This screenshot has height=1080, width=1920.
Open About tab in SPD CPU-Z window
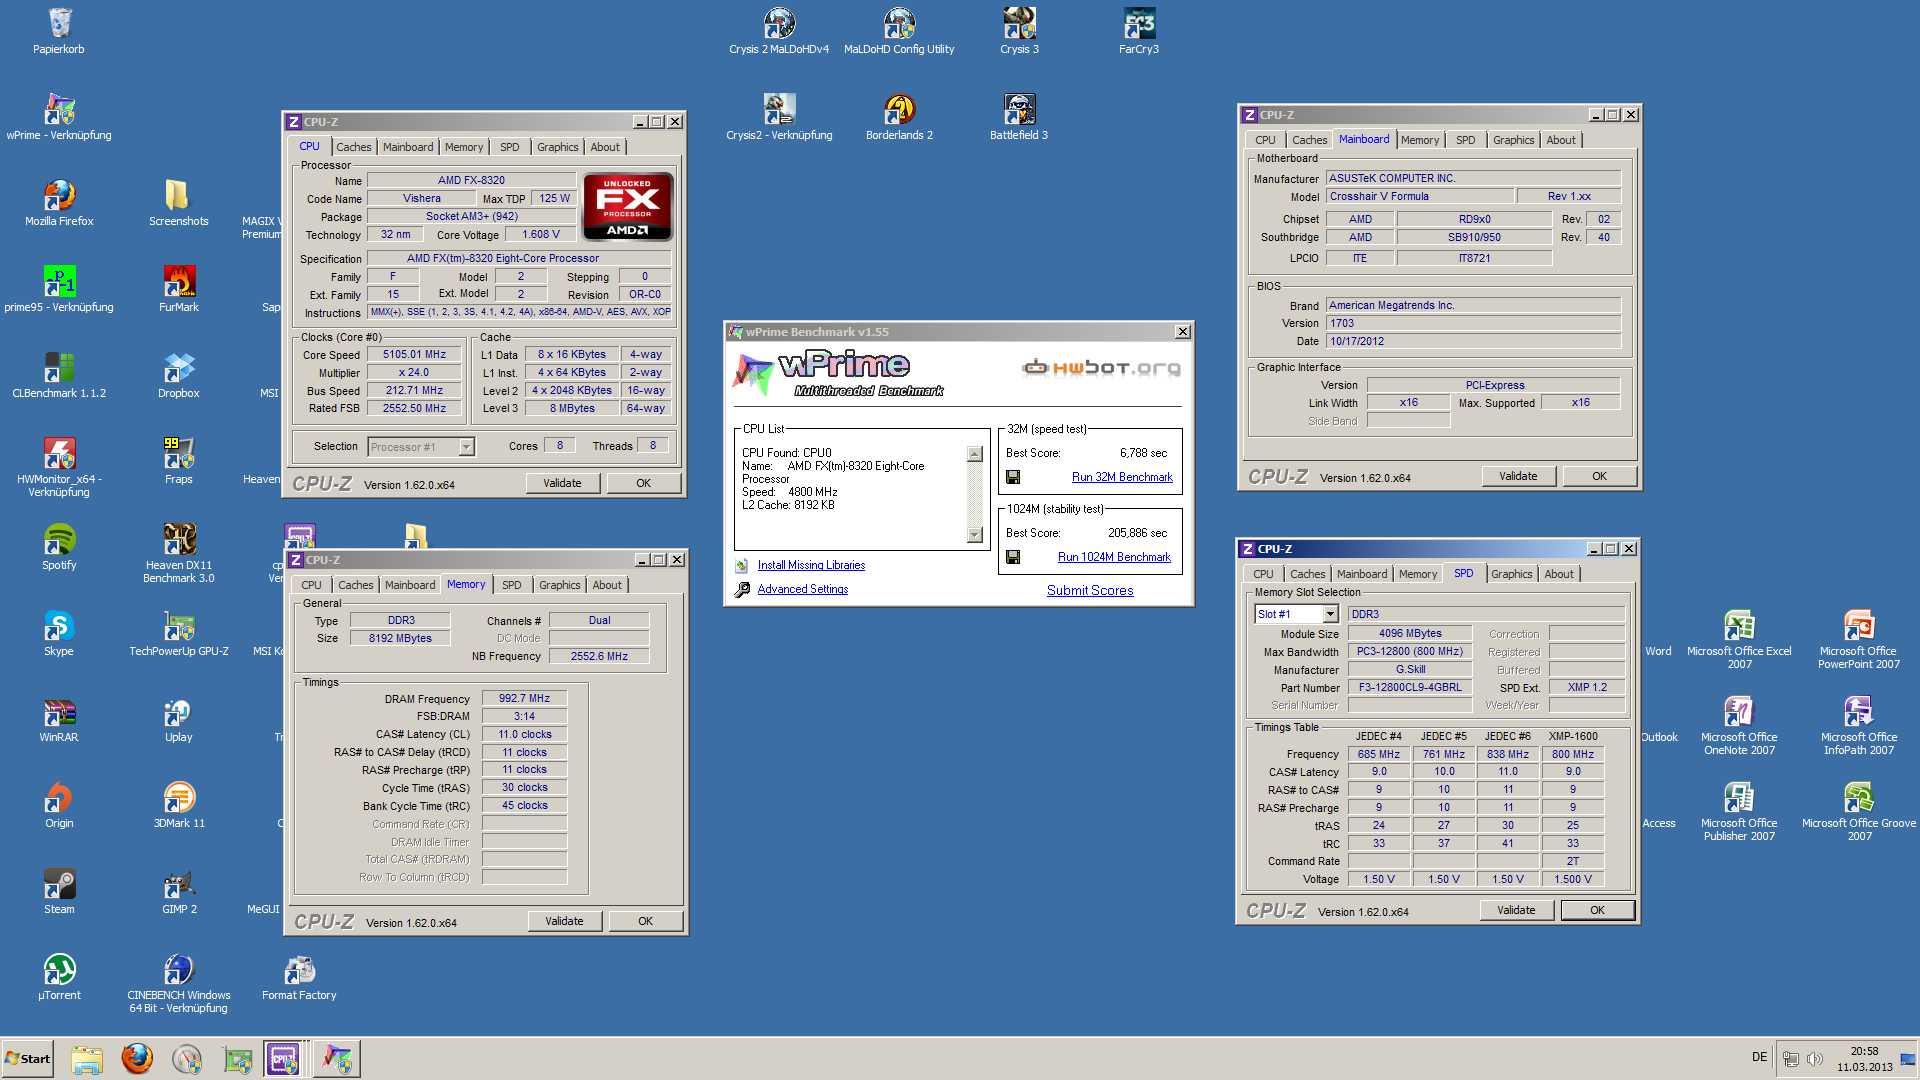tap(1558, 574)
